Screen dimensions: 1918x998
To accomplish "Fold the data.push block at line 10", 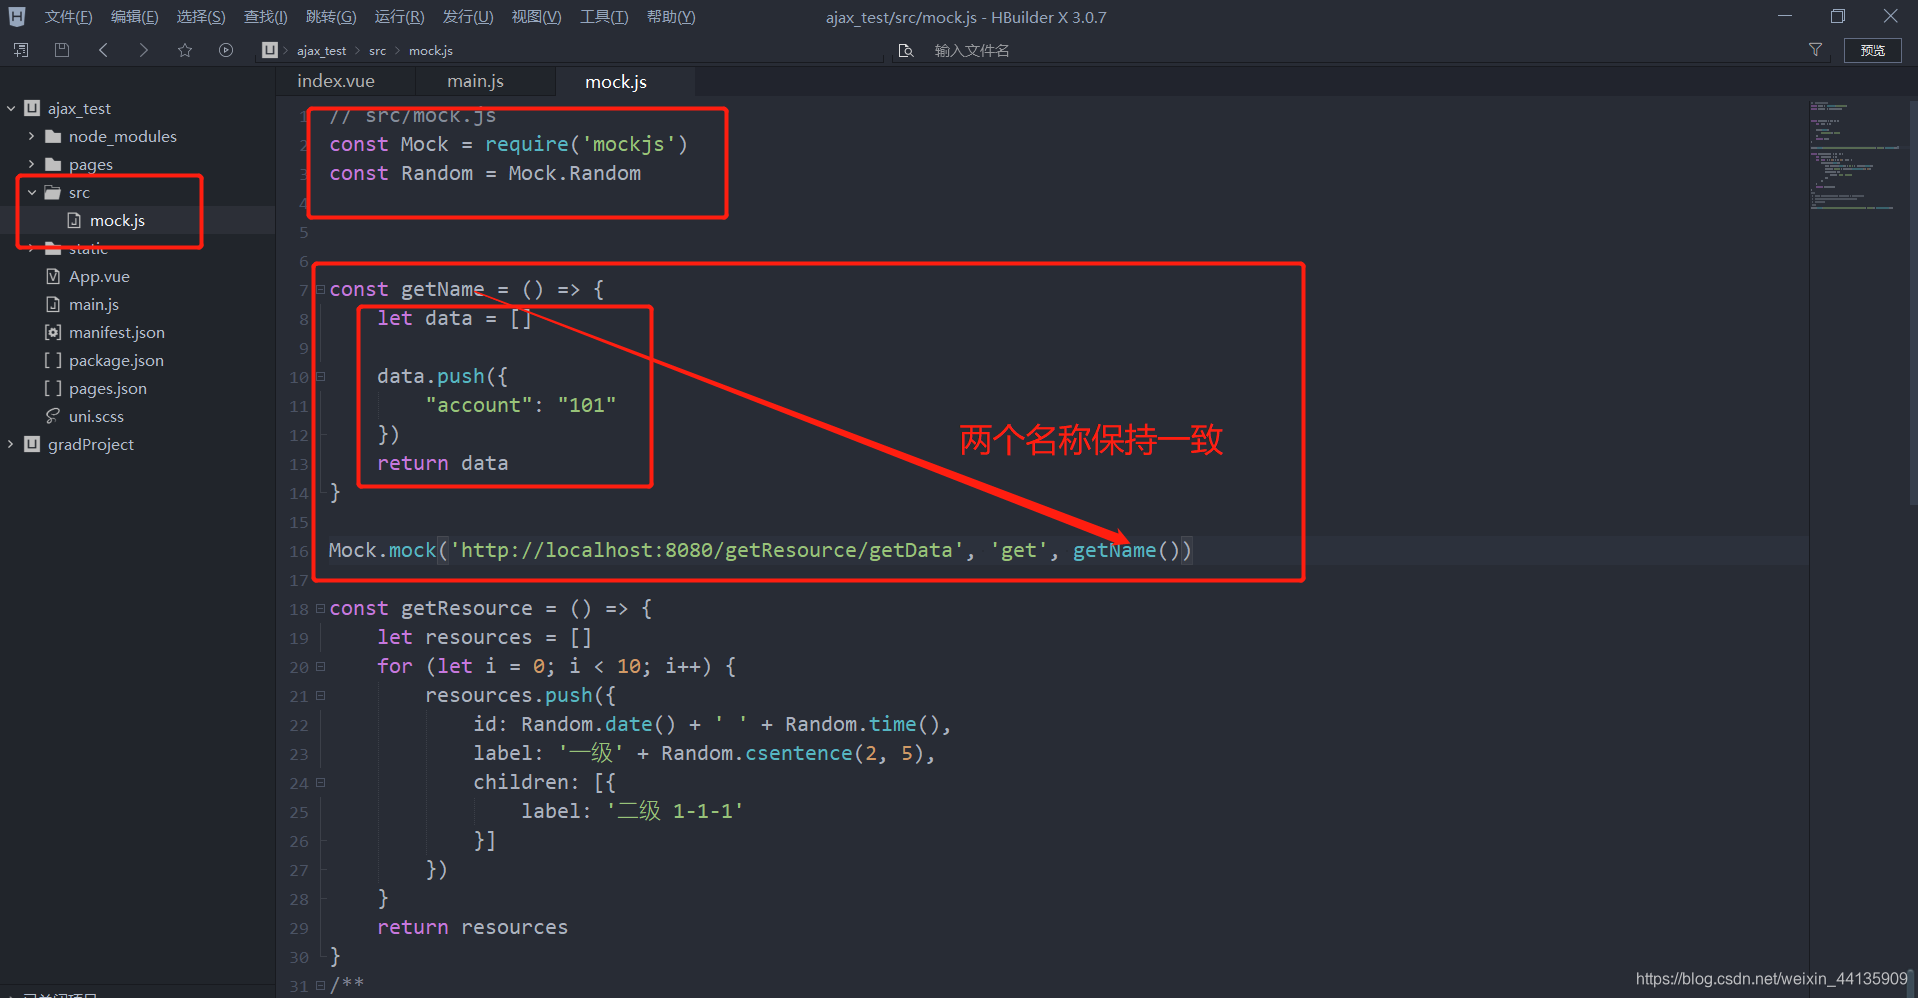I will pyautogui.click(x=321, y=377).
